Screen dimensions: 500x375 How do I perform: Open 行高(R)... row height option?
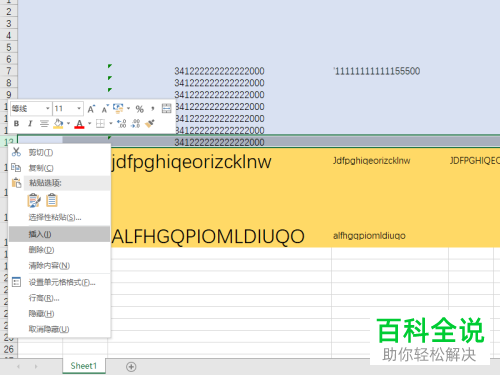[x=44, y=298]
